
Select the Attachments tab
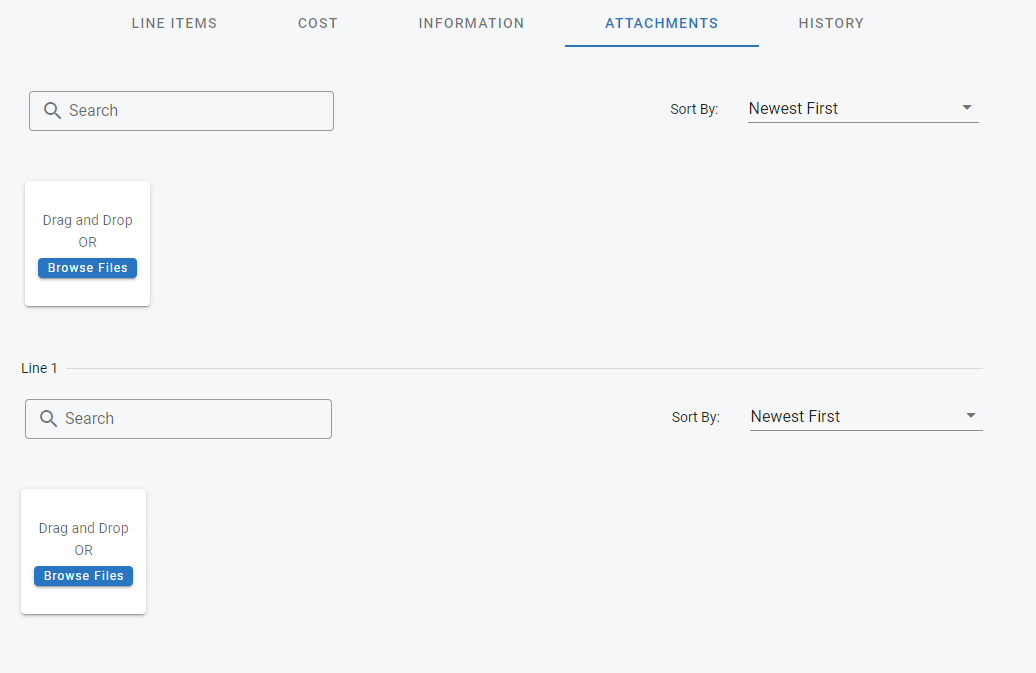click(661, 23)
